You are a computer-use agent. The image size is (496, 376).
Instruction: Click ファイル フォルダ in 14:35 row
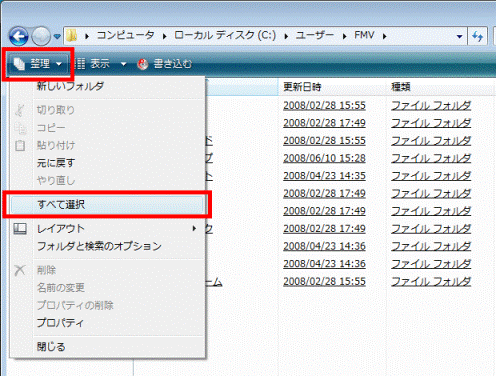coord(431,176)
